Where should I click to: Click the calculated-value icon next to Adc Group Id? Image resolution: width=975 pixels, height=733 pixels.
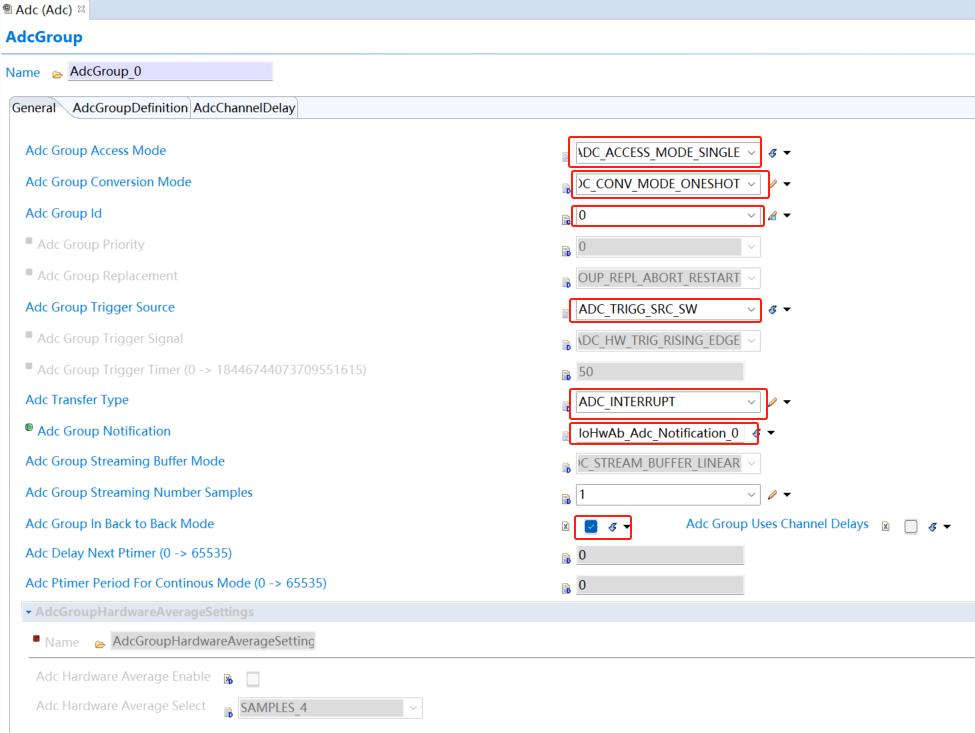click(x=771, y=215)
